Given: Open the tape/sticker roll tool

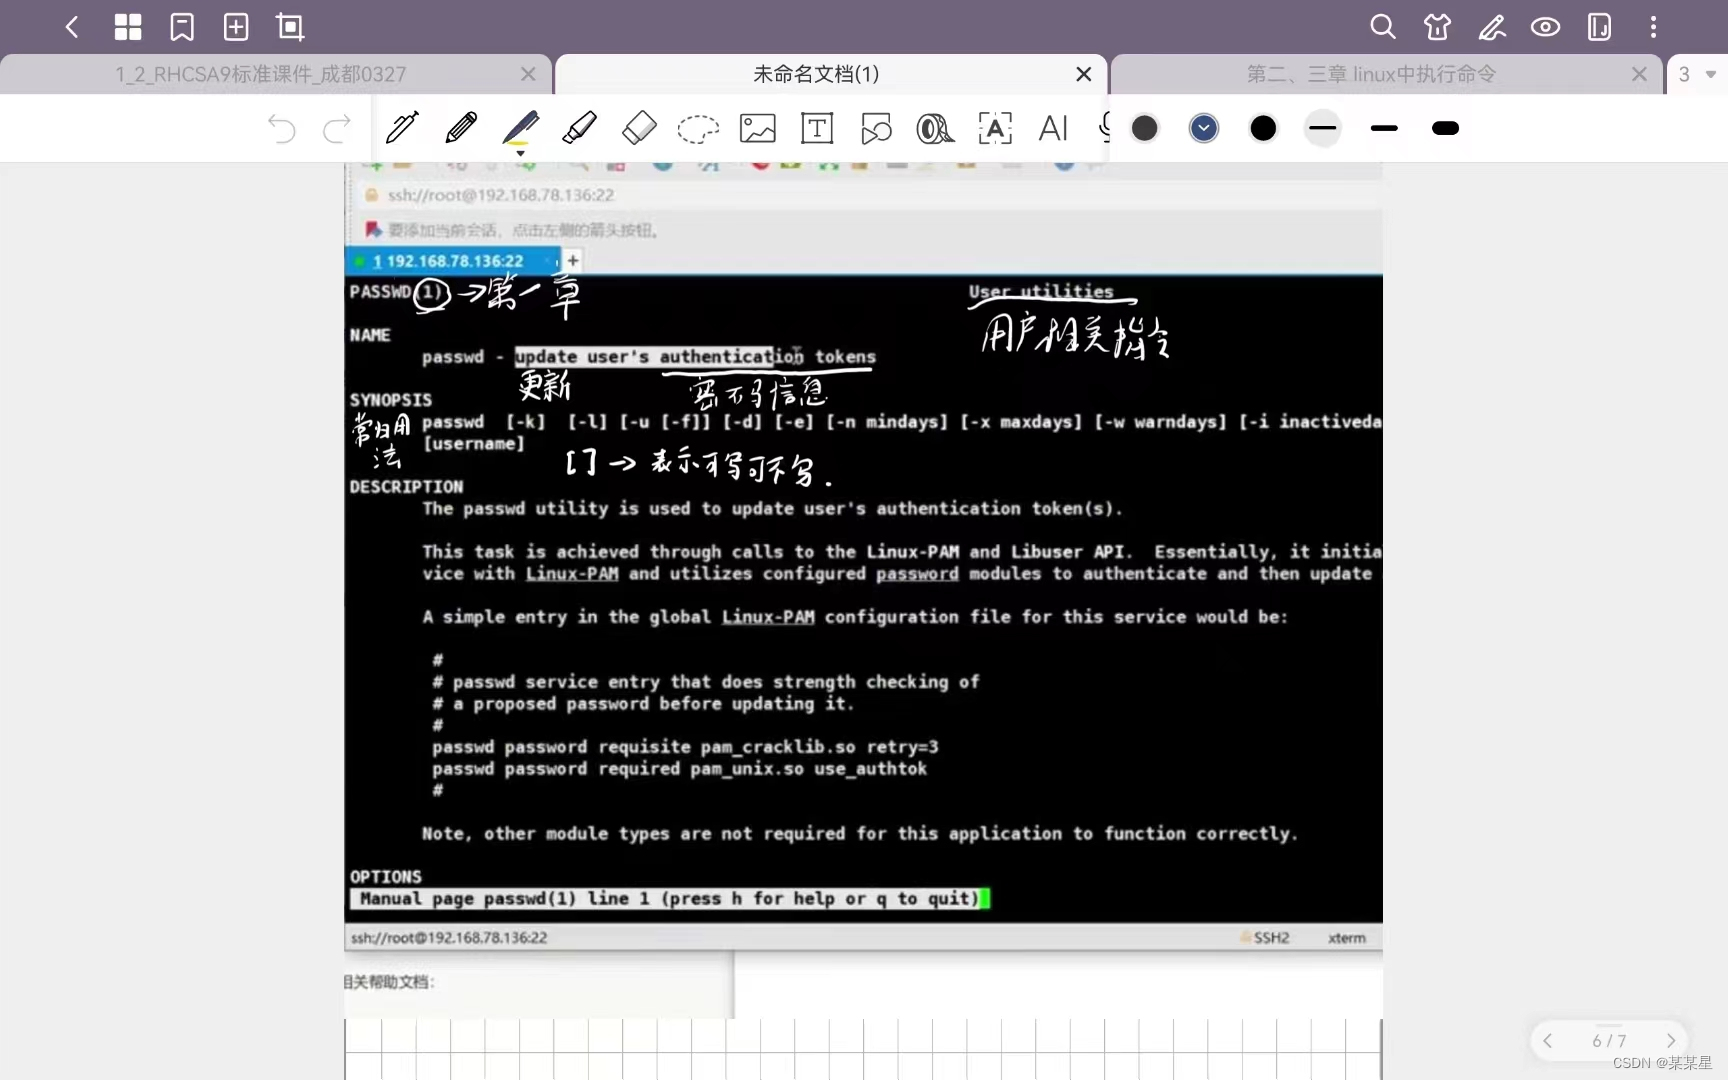Looking at the screenshot, I should [x=935, y=128].
